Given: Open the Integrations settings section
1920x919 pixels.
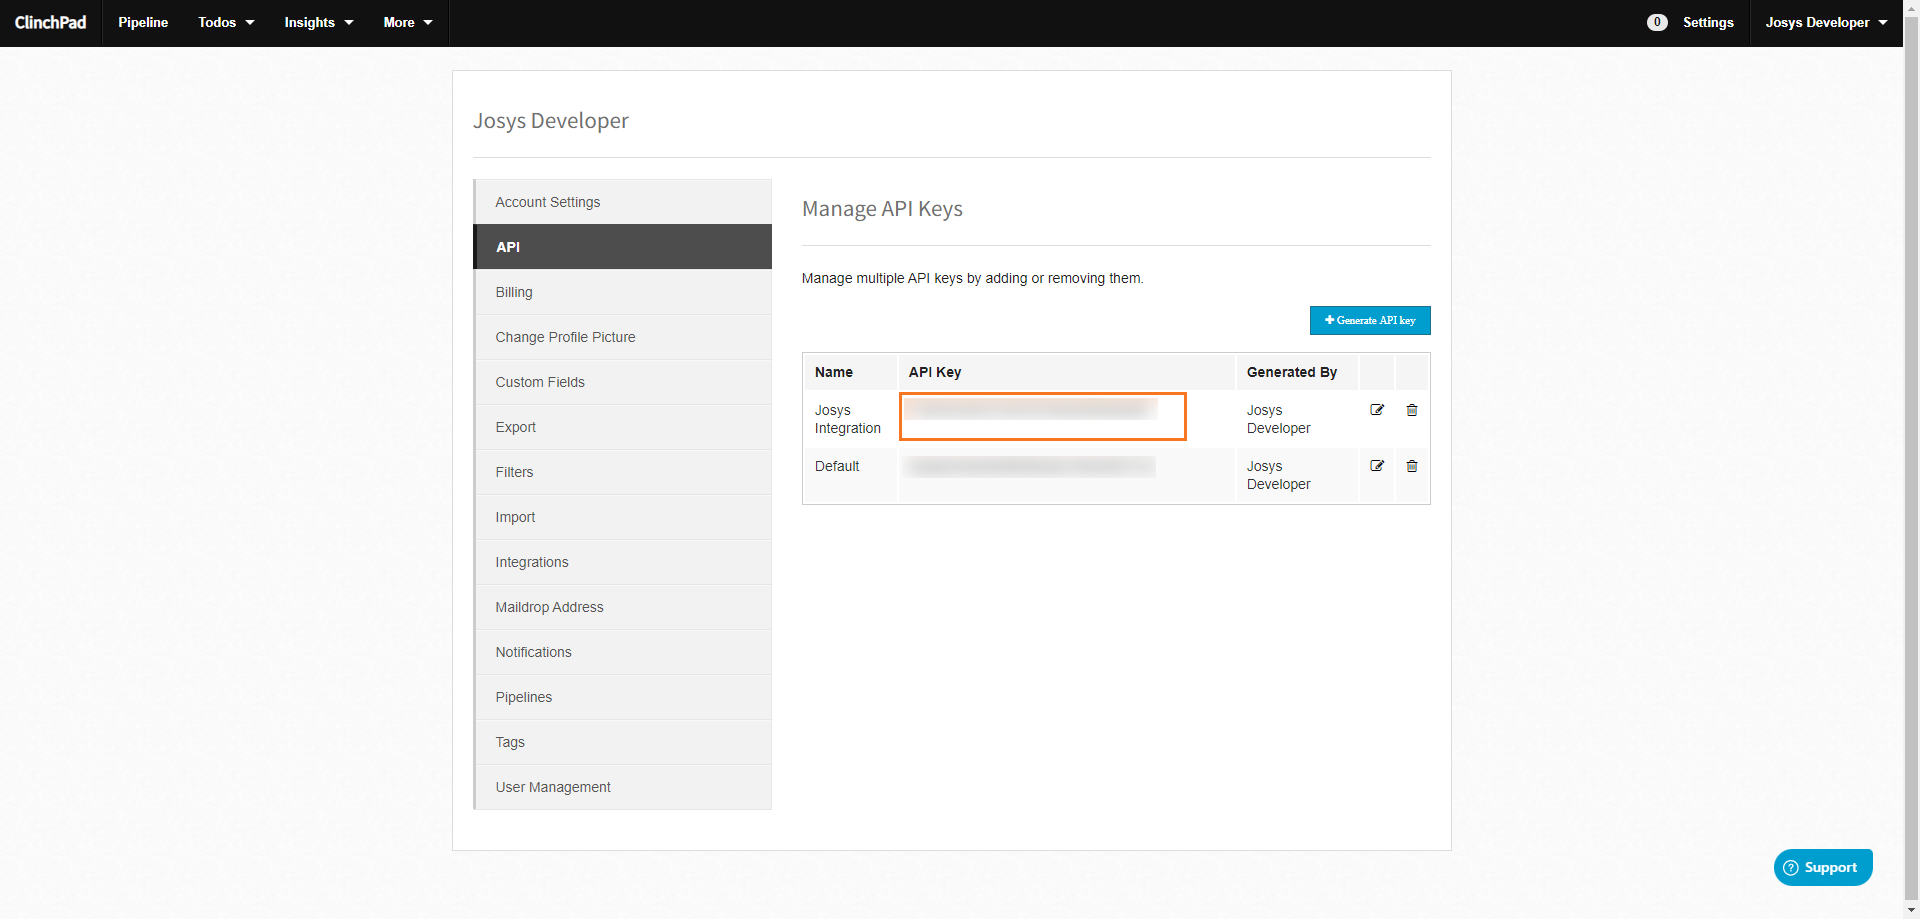Looking at the screenshot, I should [x=623, y=562].
